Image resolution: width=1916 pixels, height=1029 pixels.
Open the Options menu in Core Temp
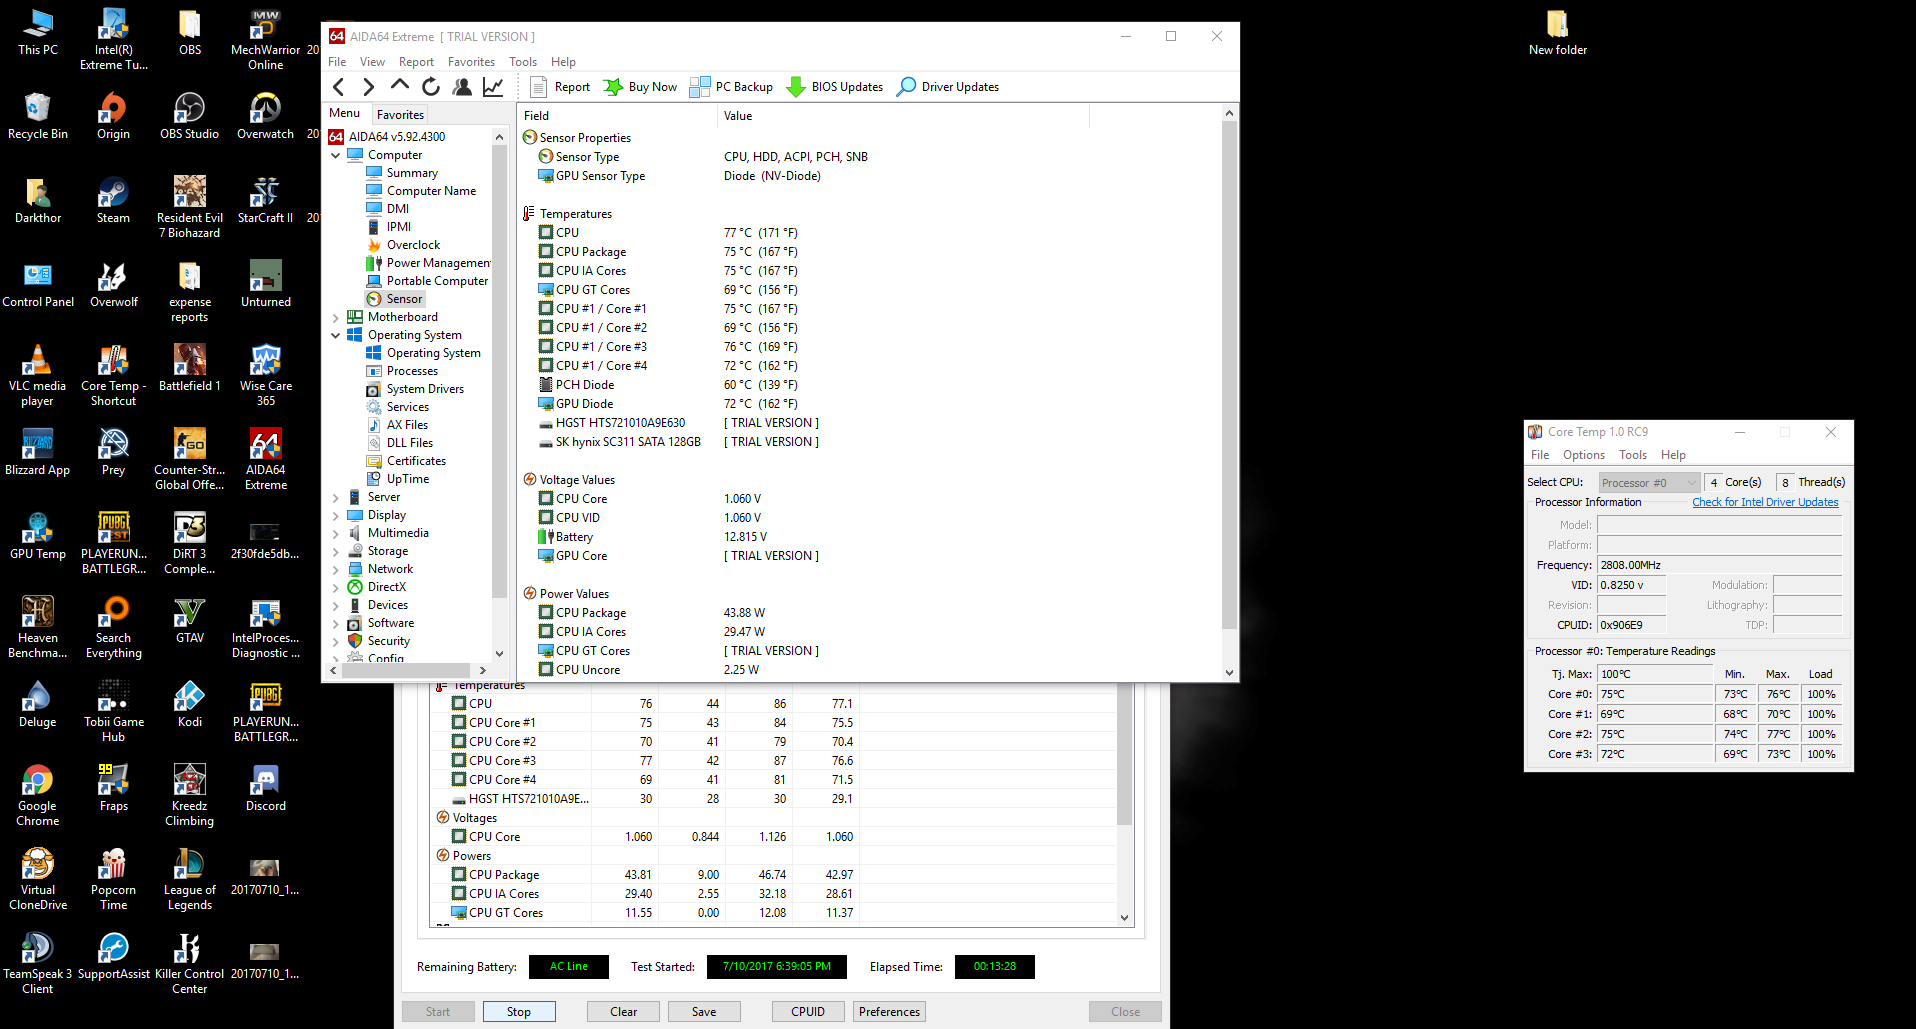[1584, 454]
